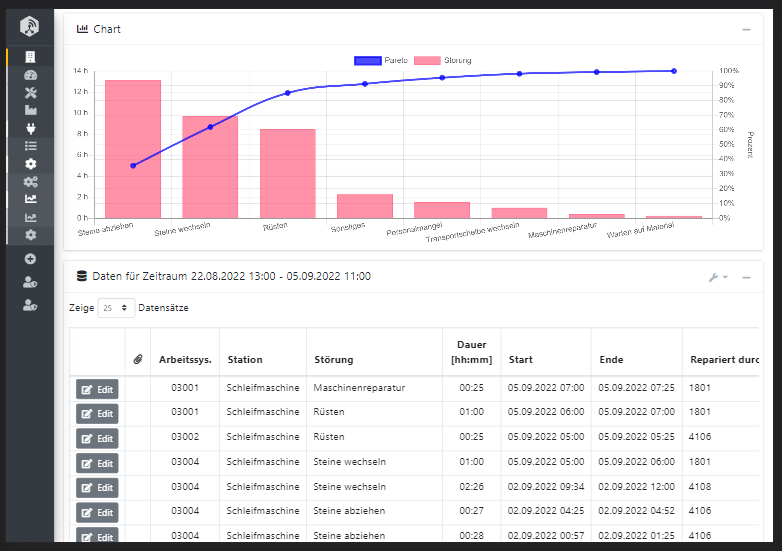Click the power plug sidebar icon

click(30, 128)
